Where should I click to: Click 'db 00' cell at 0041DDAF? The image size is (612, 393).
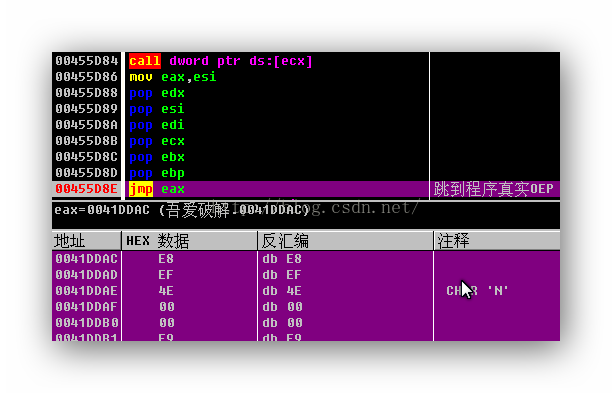(283, 307)
